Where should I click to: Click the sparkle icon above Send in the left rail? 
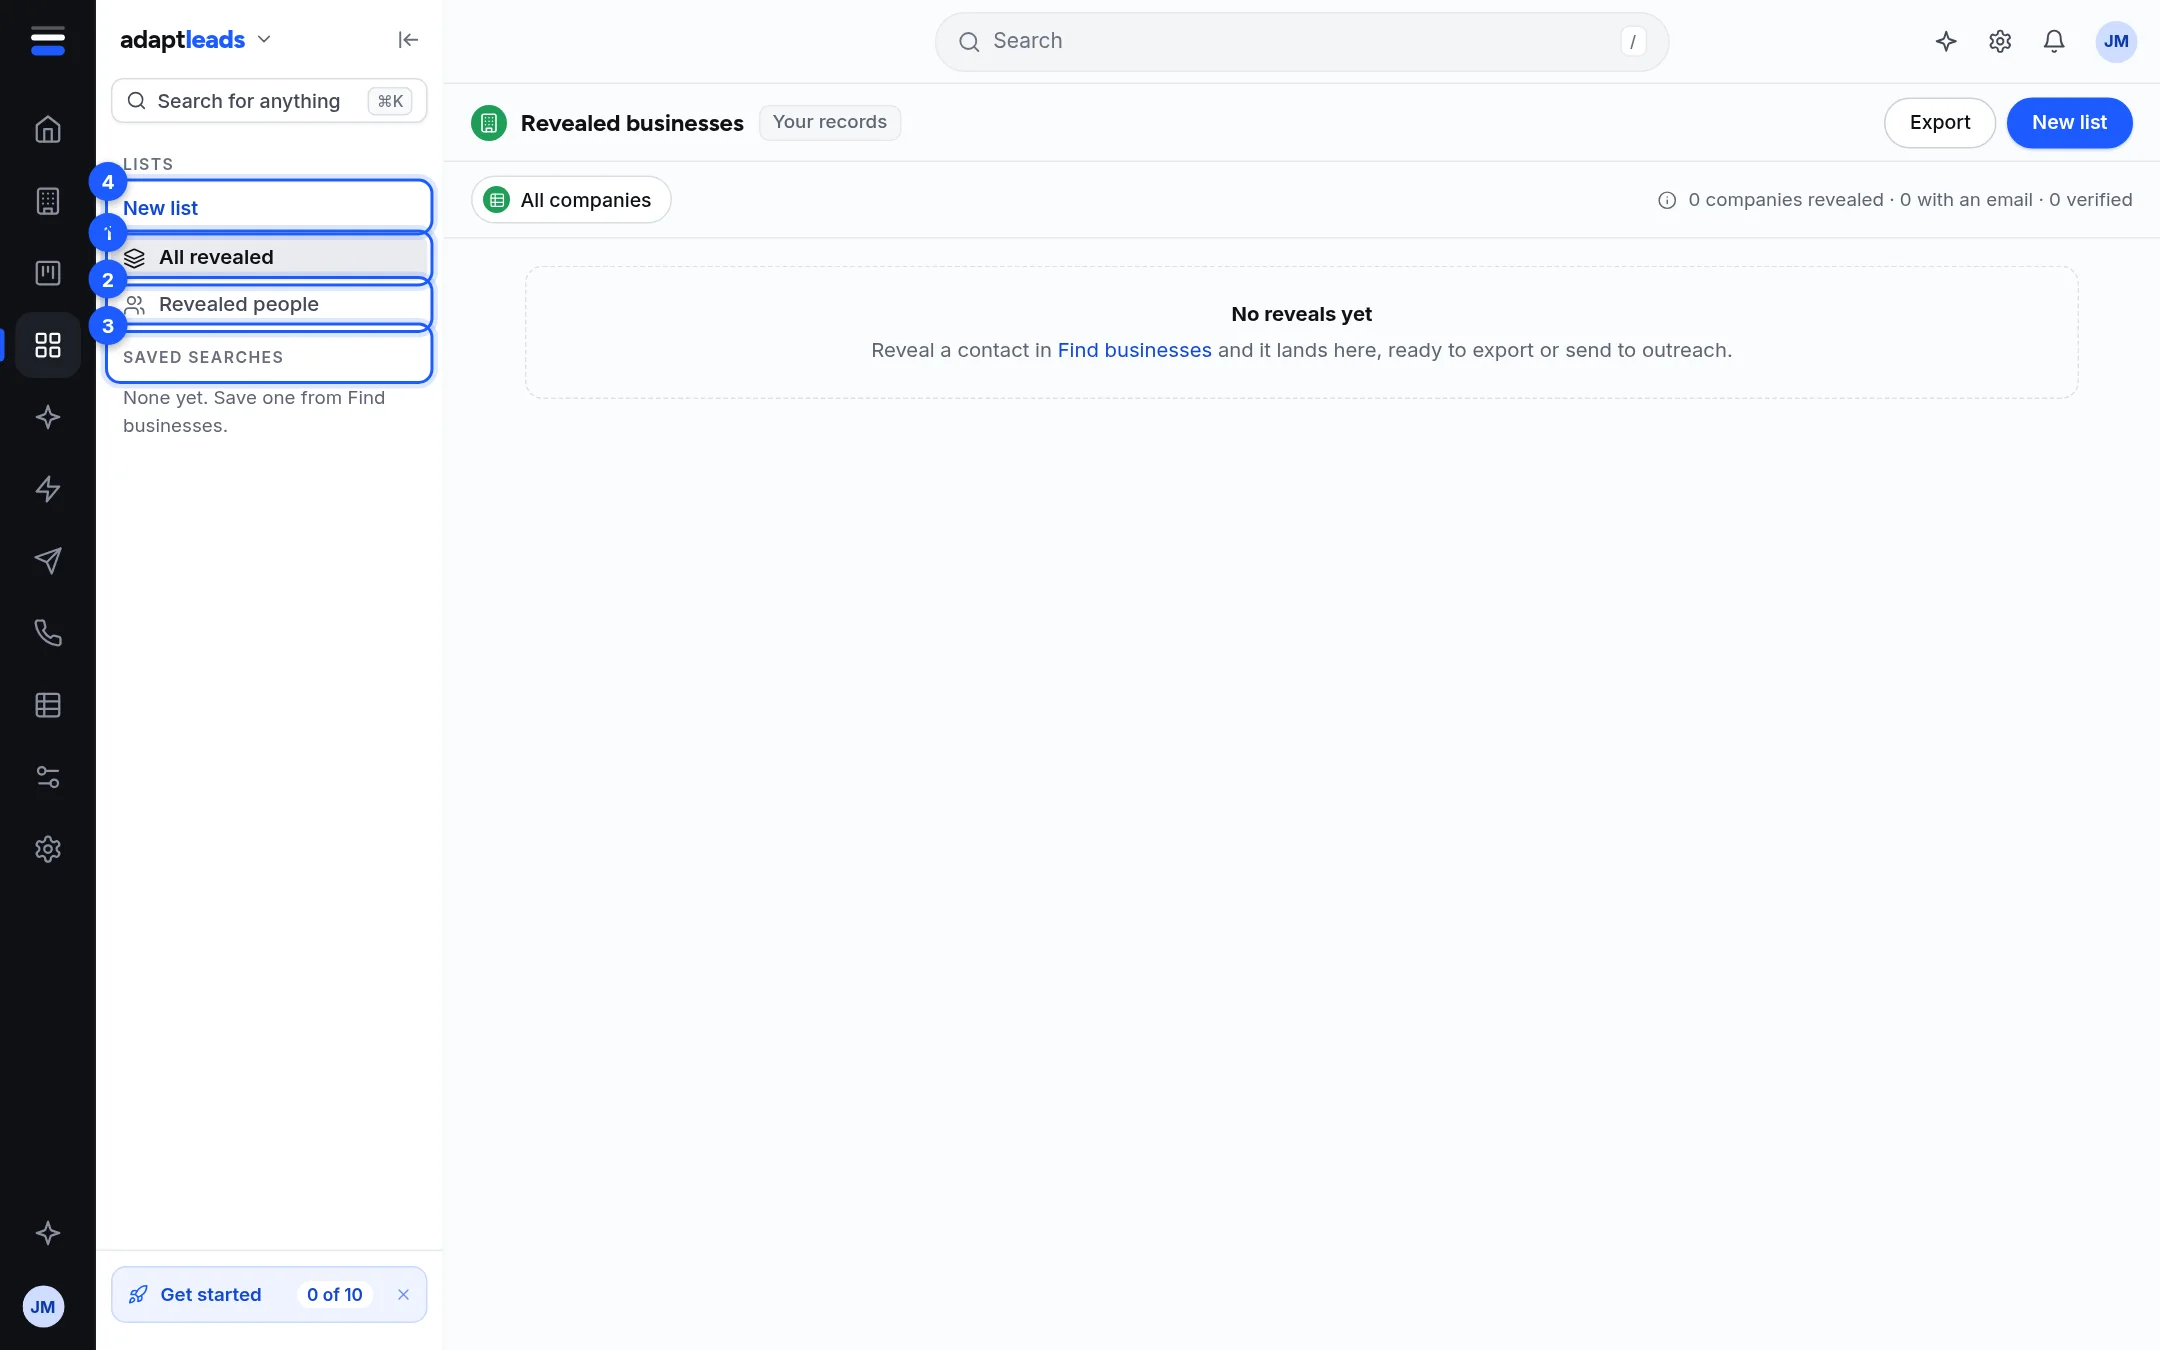tap(48, 417)
